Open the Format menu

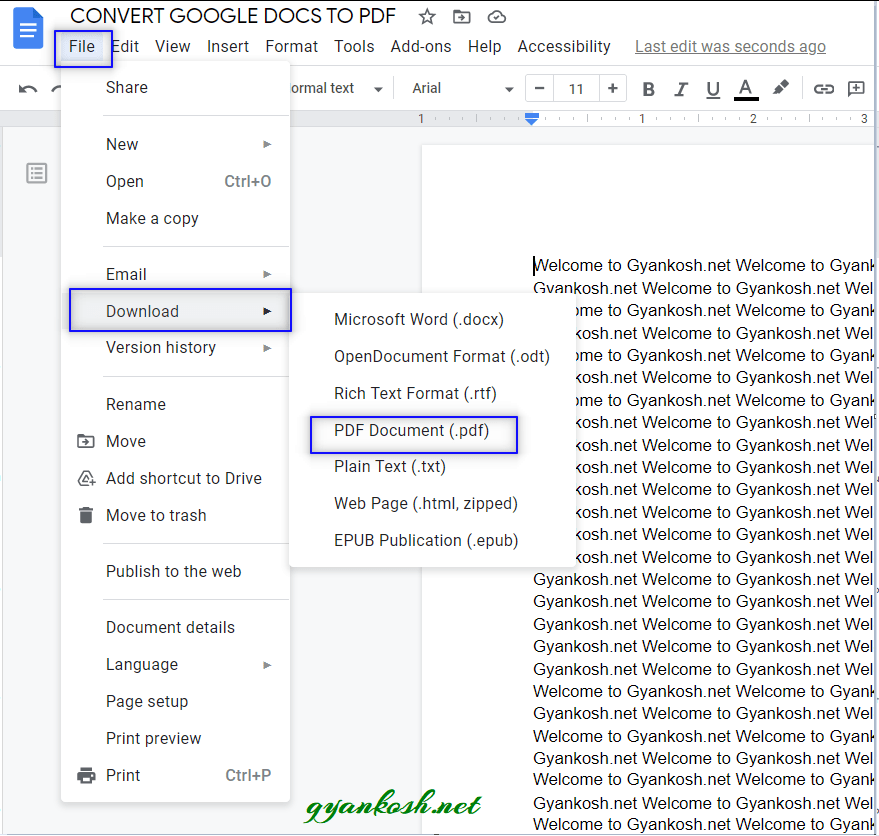point(292,47)
